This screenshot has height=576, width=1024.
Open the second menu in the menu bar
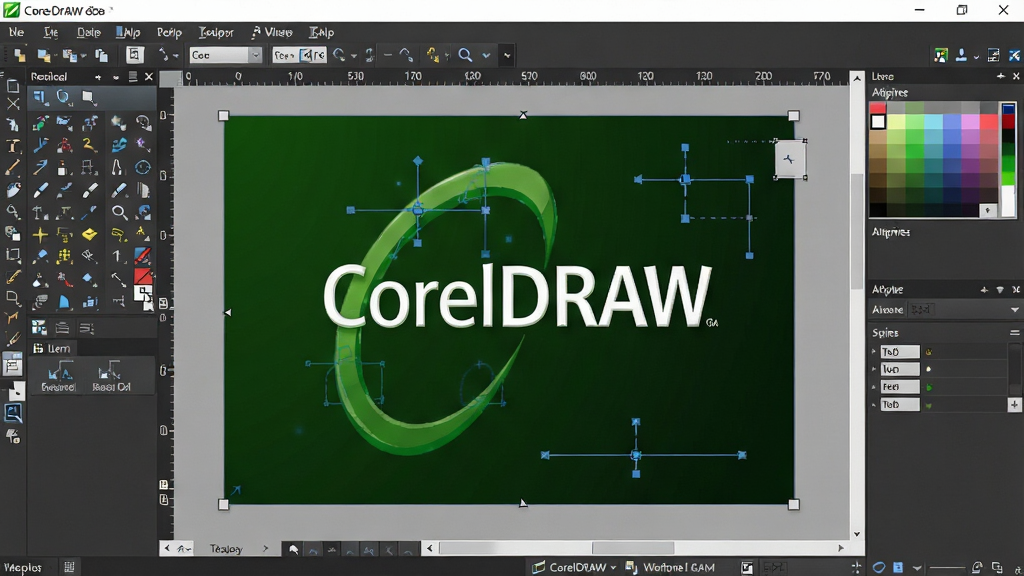[50, 32]
